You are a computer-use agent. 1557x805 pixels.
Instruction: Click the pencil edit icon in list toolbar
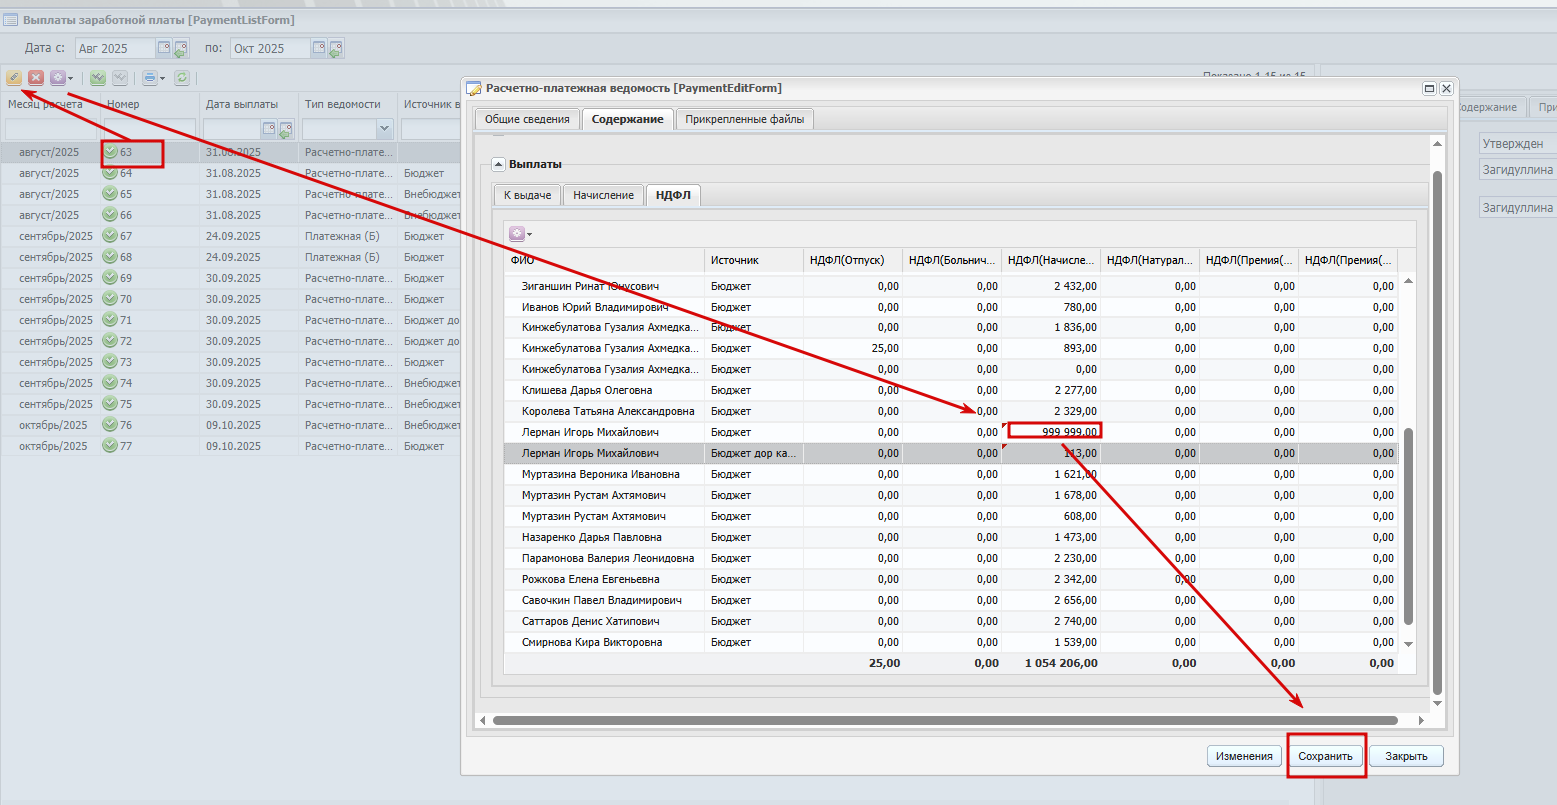tap(14, 77)
